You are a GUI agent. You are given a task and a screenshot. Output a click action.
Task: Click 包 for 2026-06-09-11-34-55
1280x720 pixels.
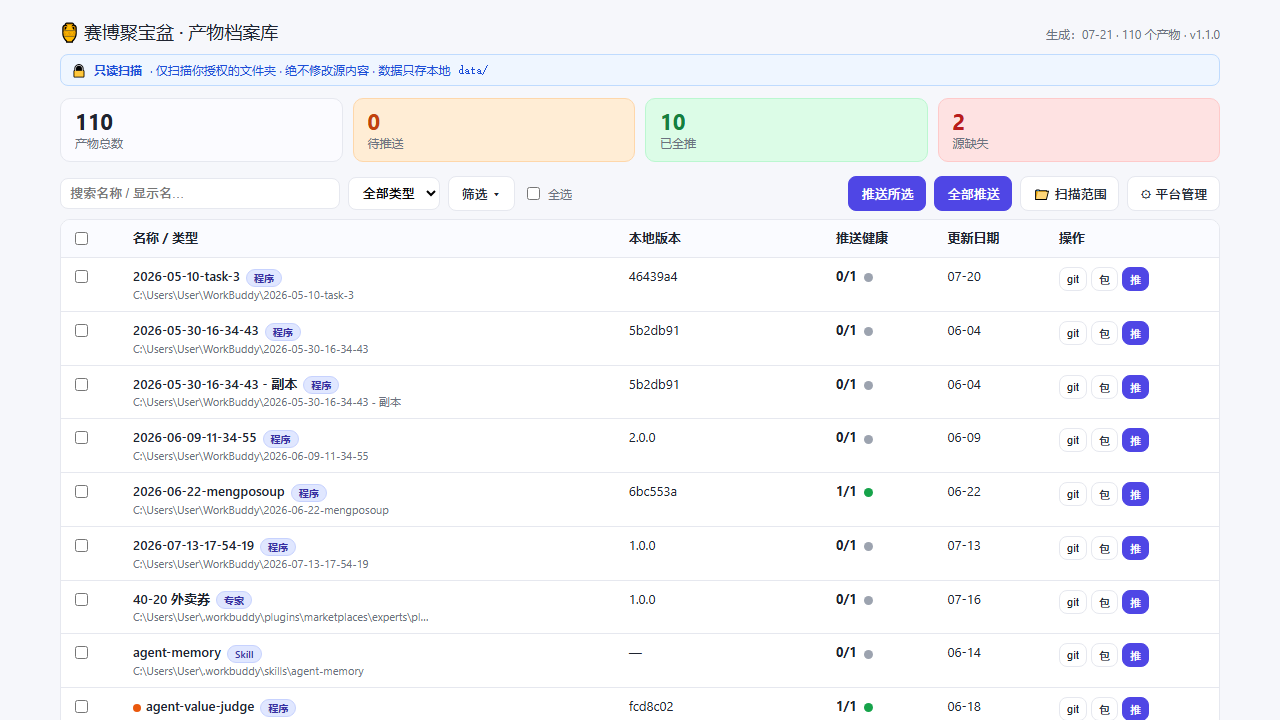[1104, 440]
